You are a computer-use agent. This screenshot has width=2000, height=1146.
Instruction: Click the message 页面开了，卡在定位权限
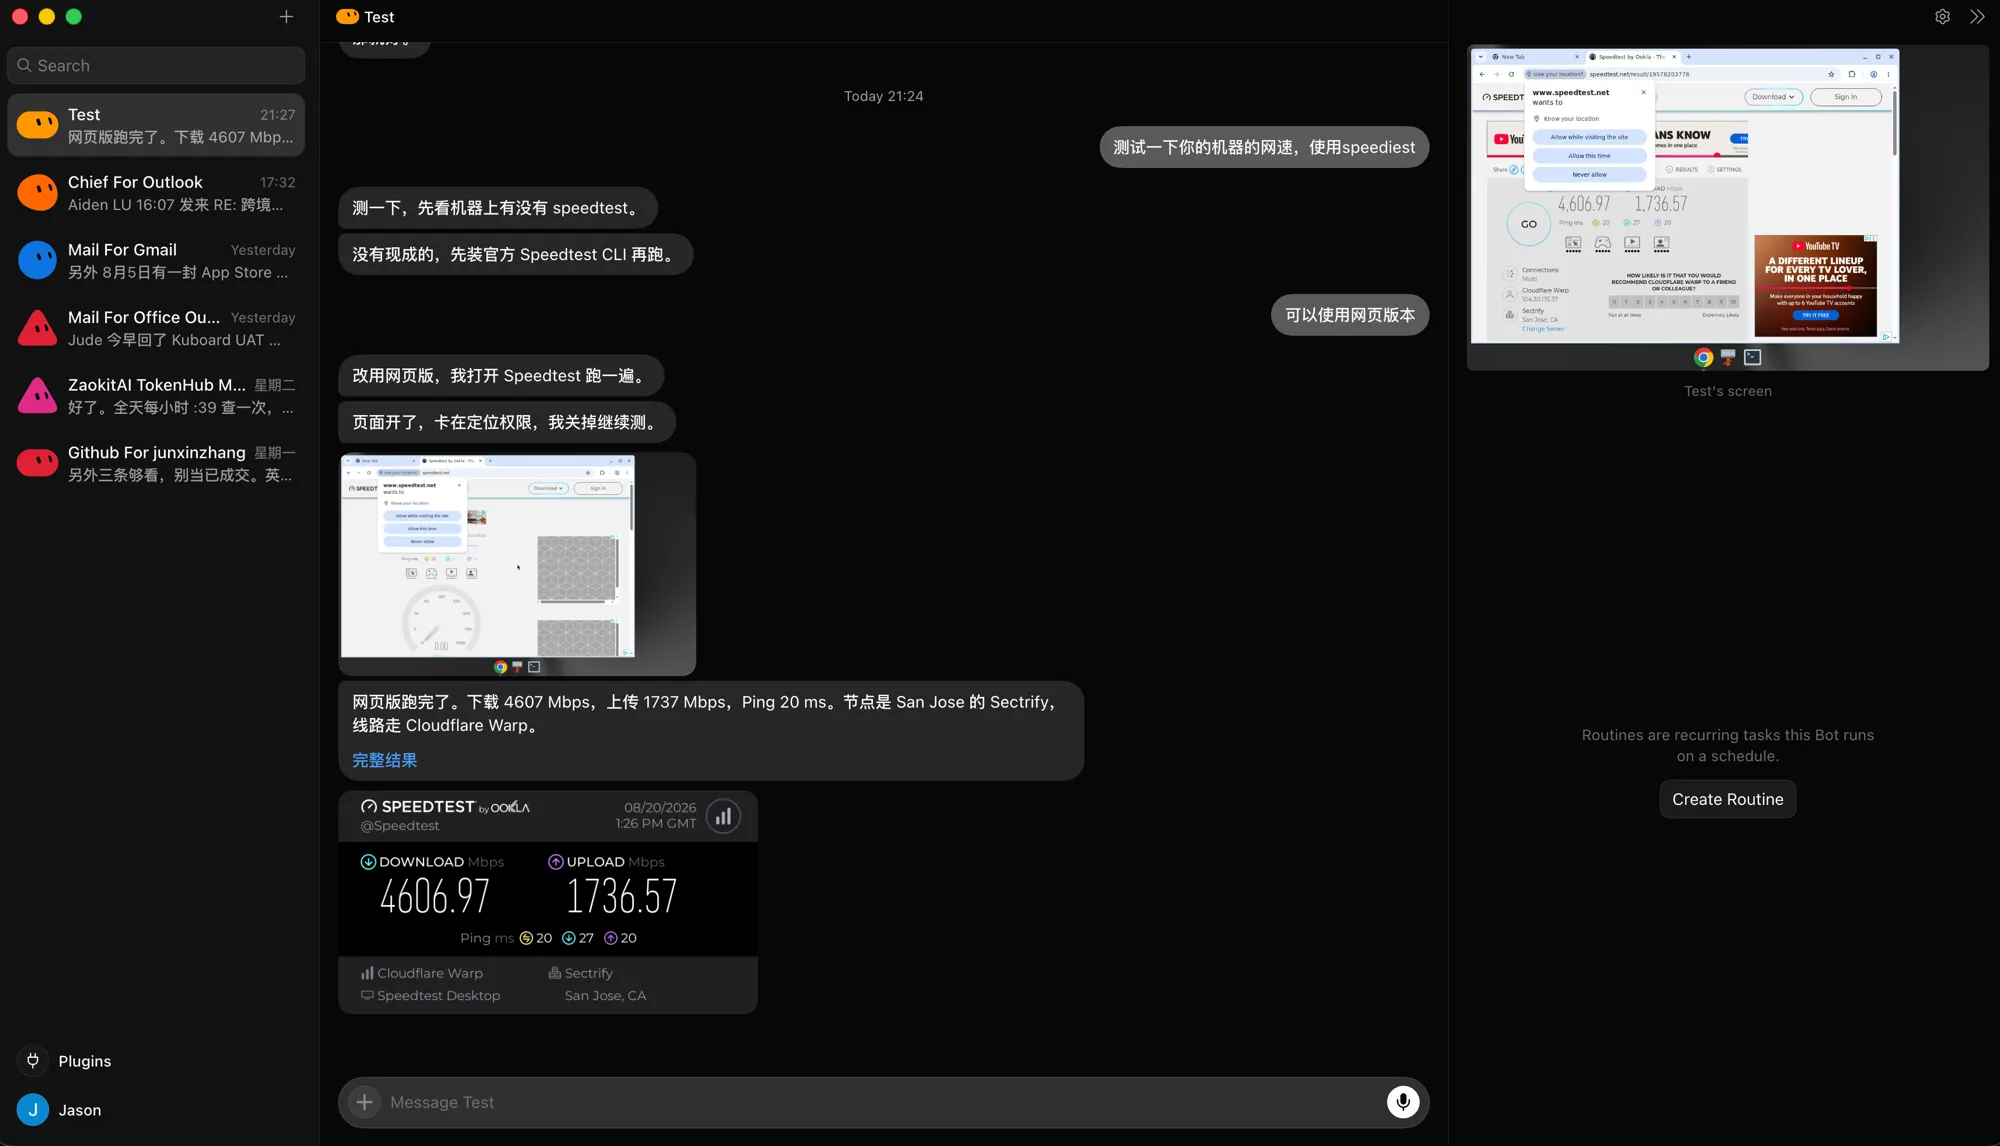pos(507,422)
